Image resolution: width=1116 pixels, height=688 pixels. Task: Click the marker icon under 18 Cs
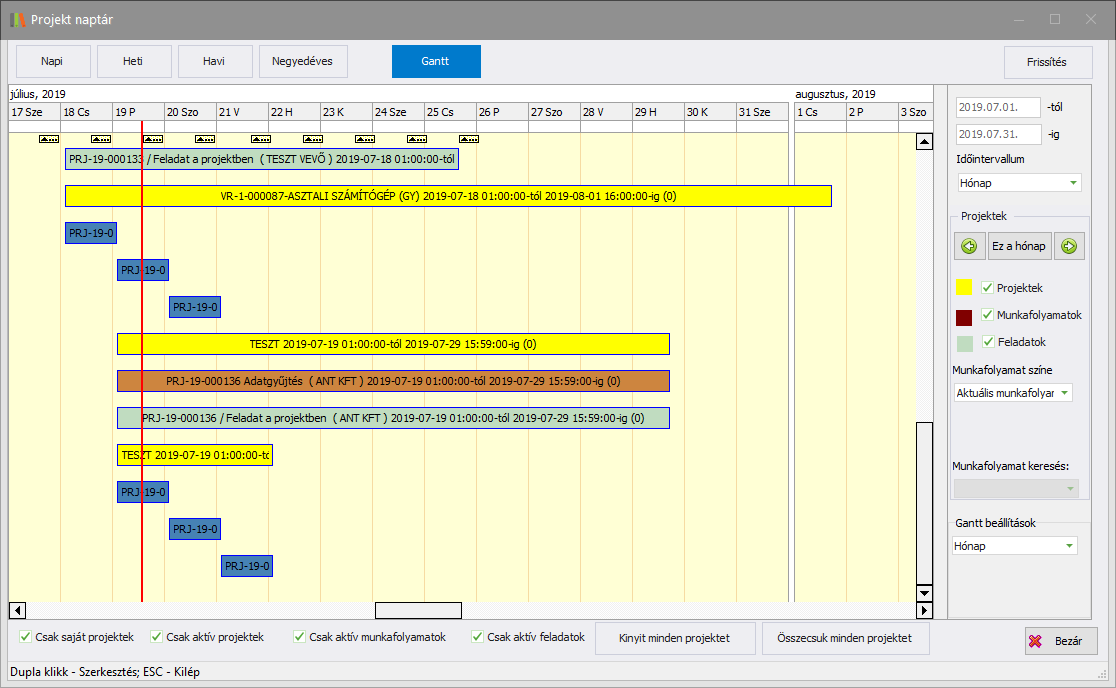pos(101,139)
